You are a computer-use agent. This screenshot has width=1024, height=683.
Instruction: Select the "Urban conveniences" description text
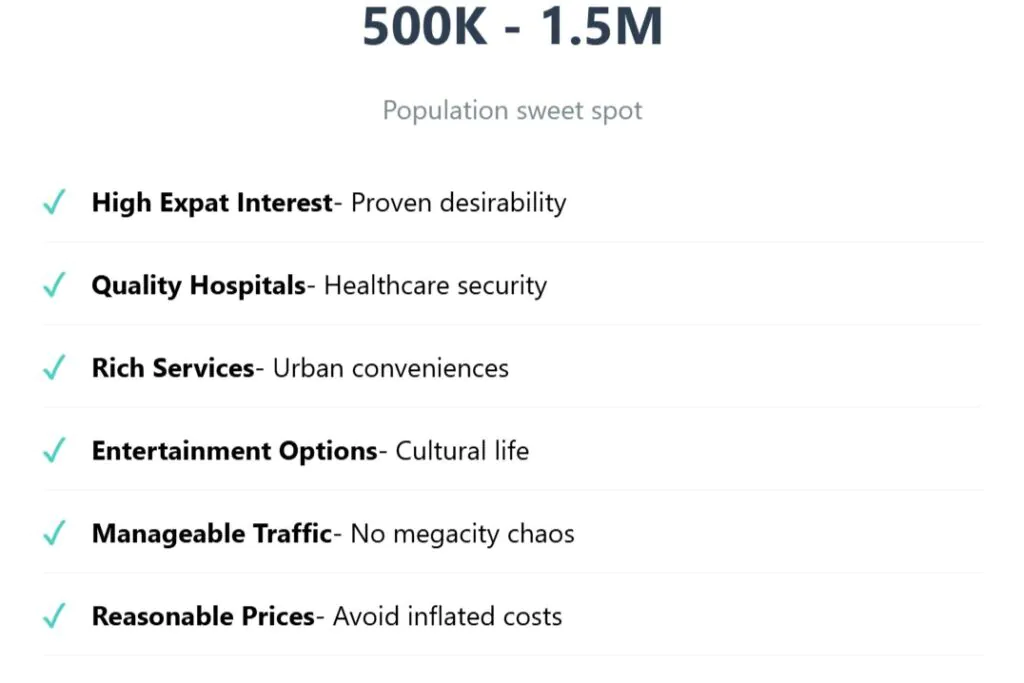click(x=391, y=369)
